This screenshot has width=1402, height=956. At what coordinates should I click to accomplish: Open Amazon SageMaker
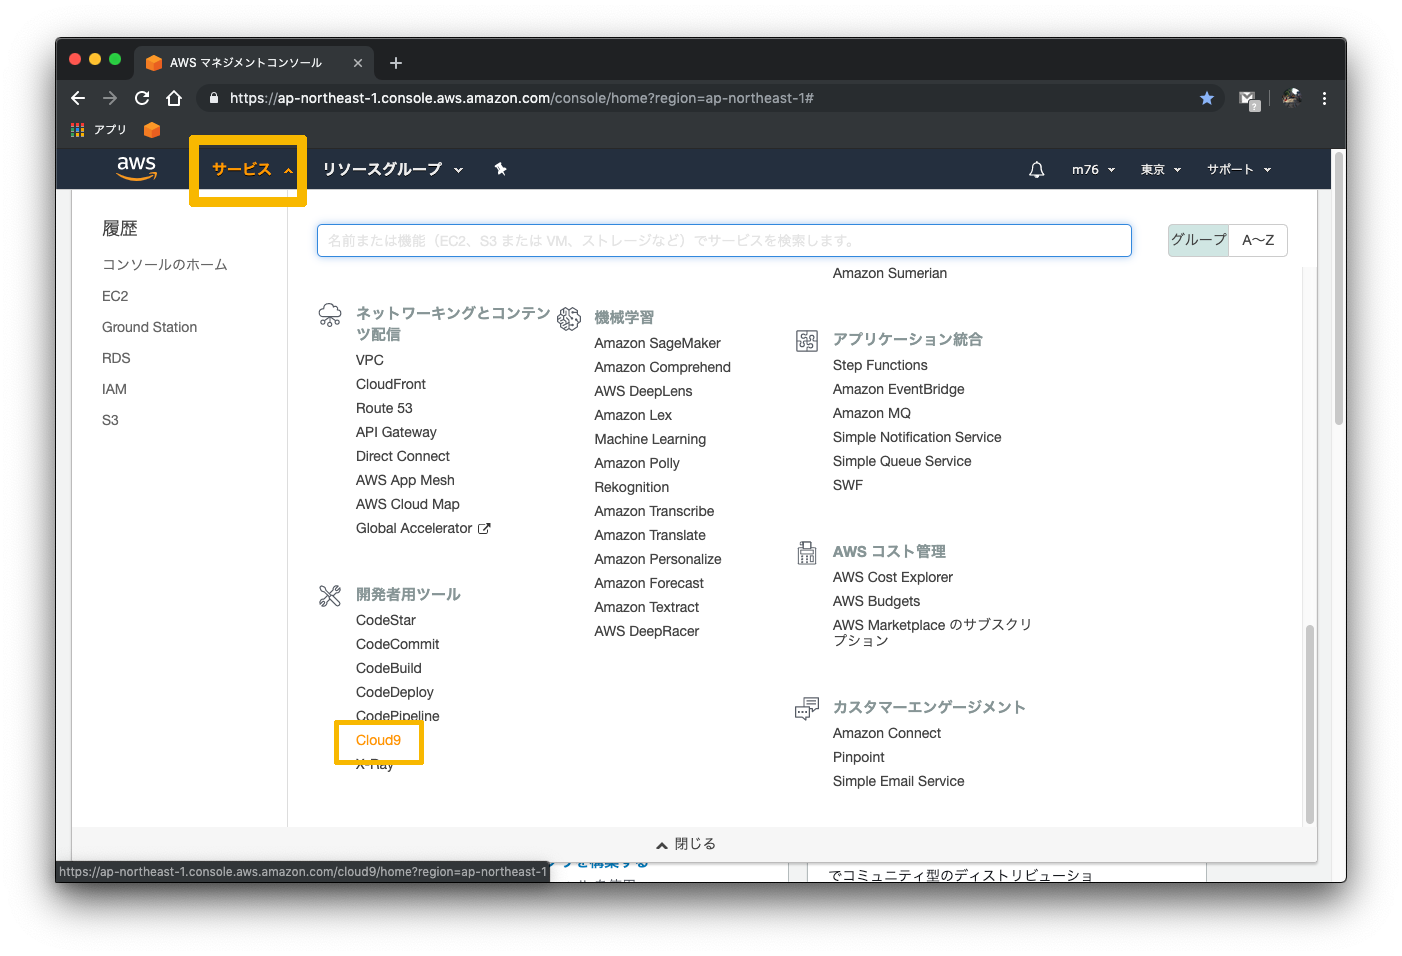[657, 343]
